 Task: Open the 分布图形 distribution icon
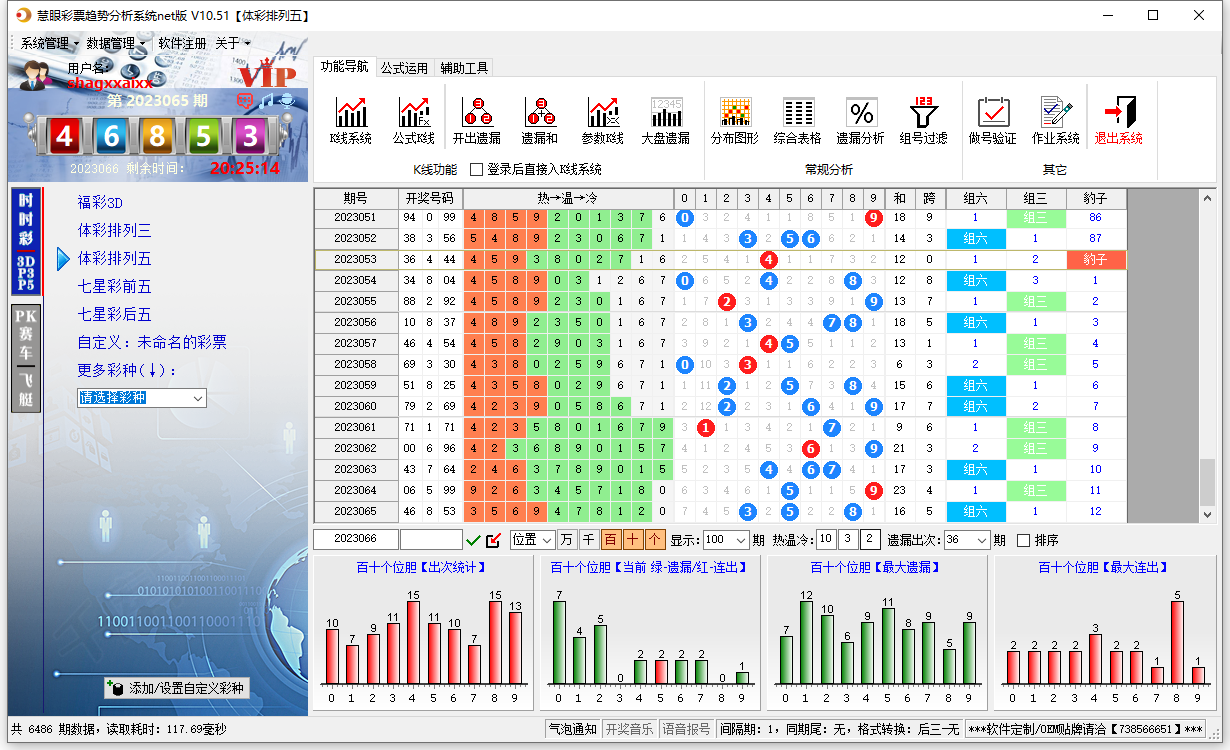pyautogui.click(x=735, y=120)
